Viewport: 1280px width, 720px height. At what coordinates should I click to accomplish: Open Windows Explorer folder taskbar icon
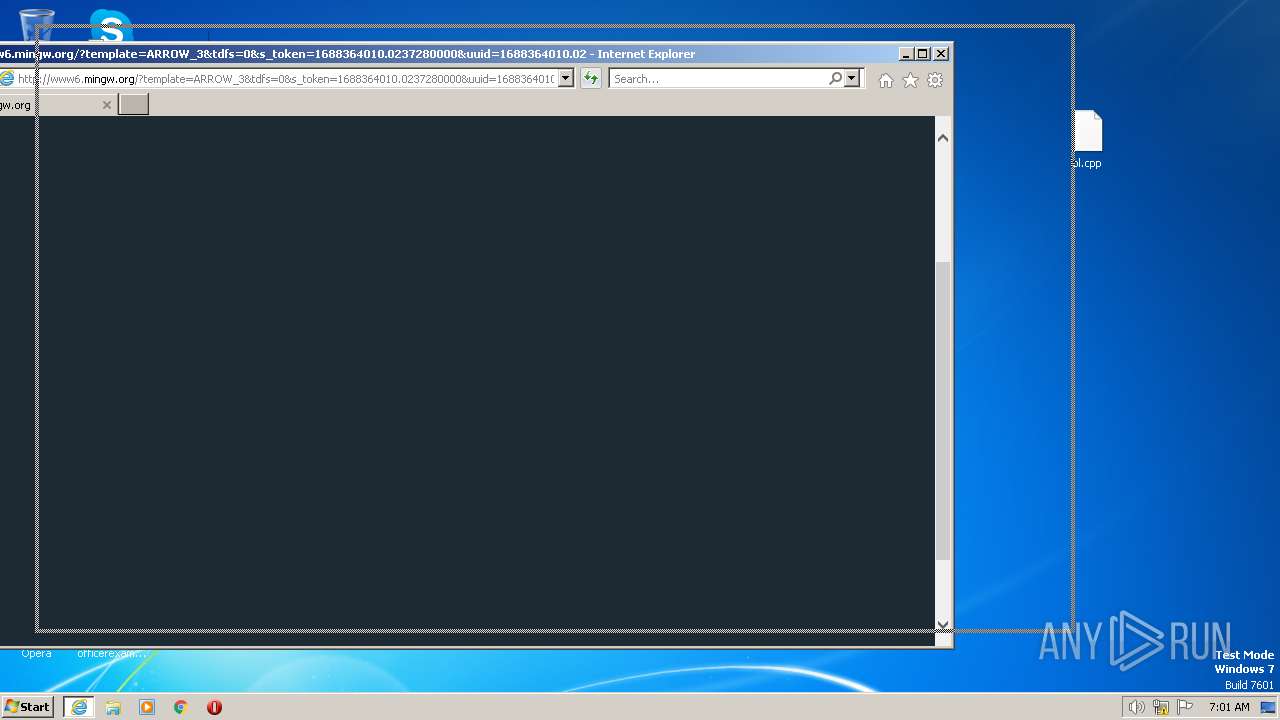[113, 707]
